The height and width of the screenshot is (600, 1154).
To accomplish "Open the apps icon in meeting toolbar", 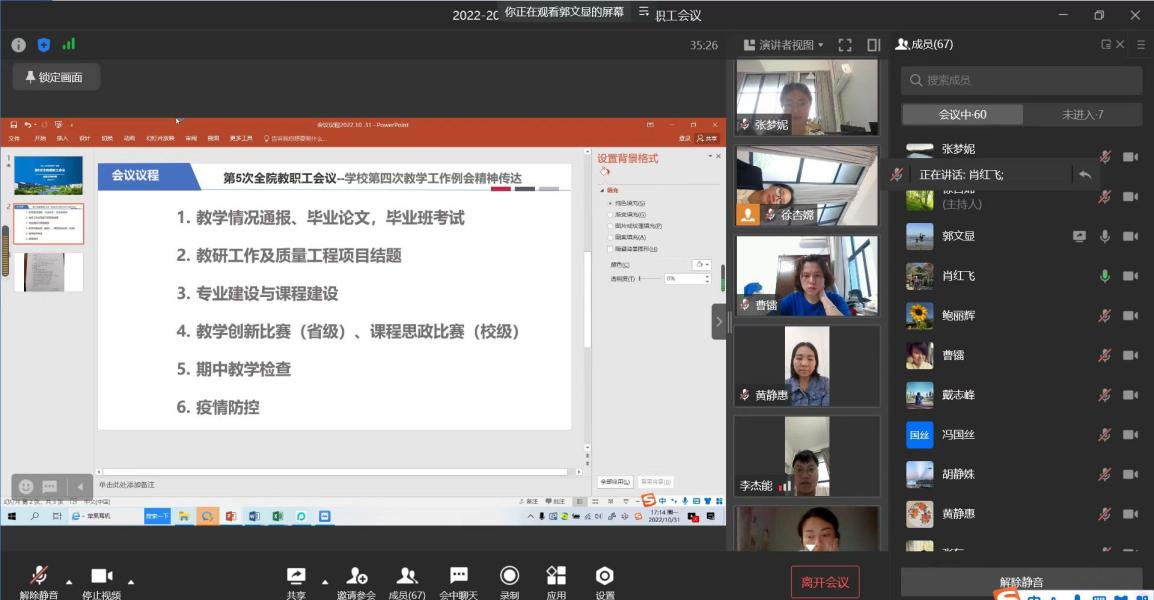I will click(x=556, y=576).
